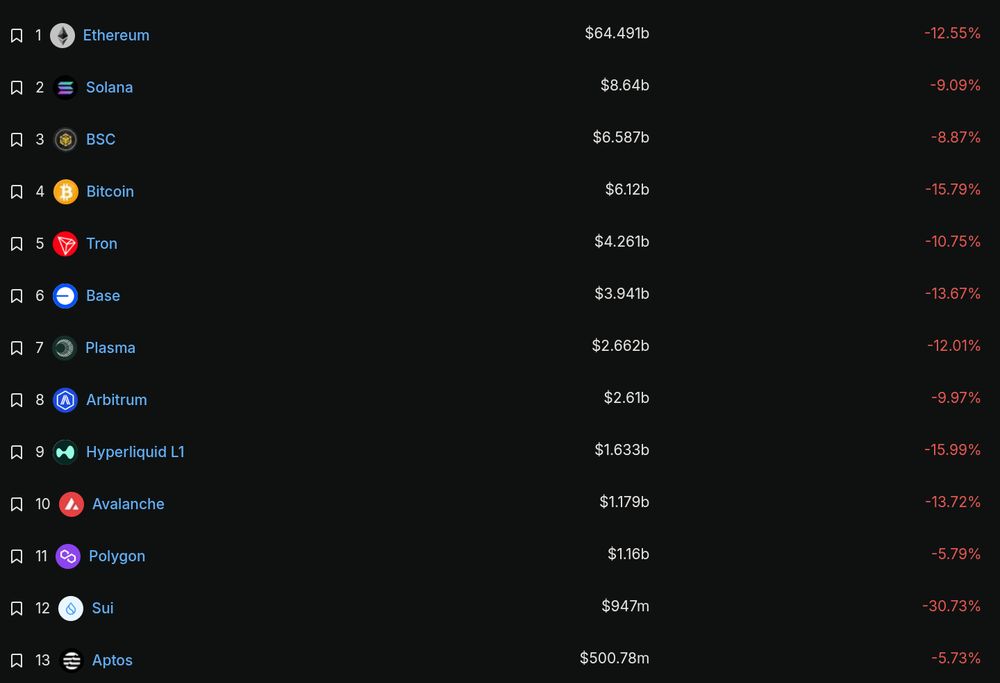The image size is (1000, 683).
Task: Click the Hyperliquid L1 logo
Action: pyautogui.click(x=65, y=452)
